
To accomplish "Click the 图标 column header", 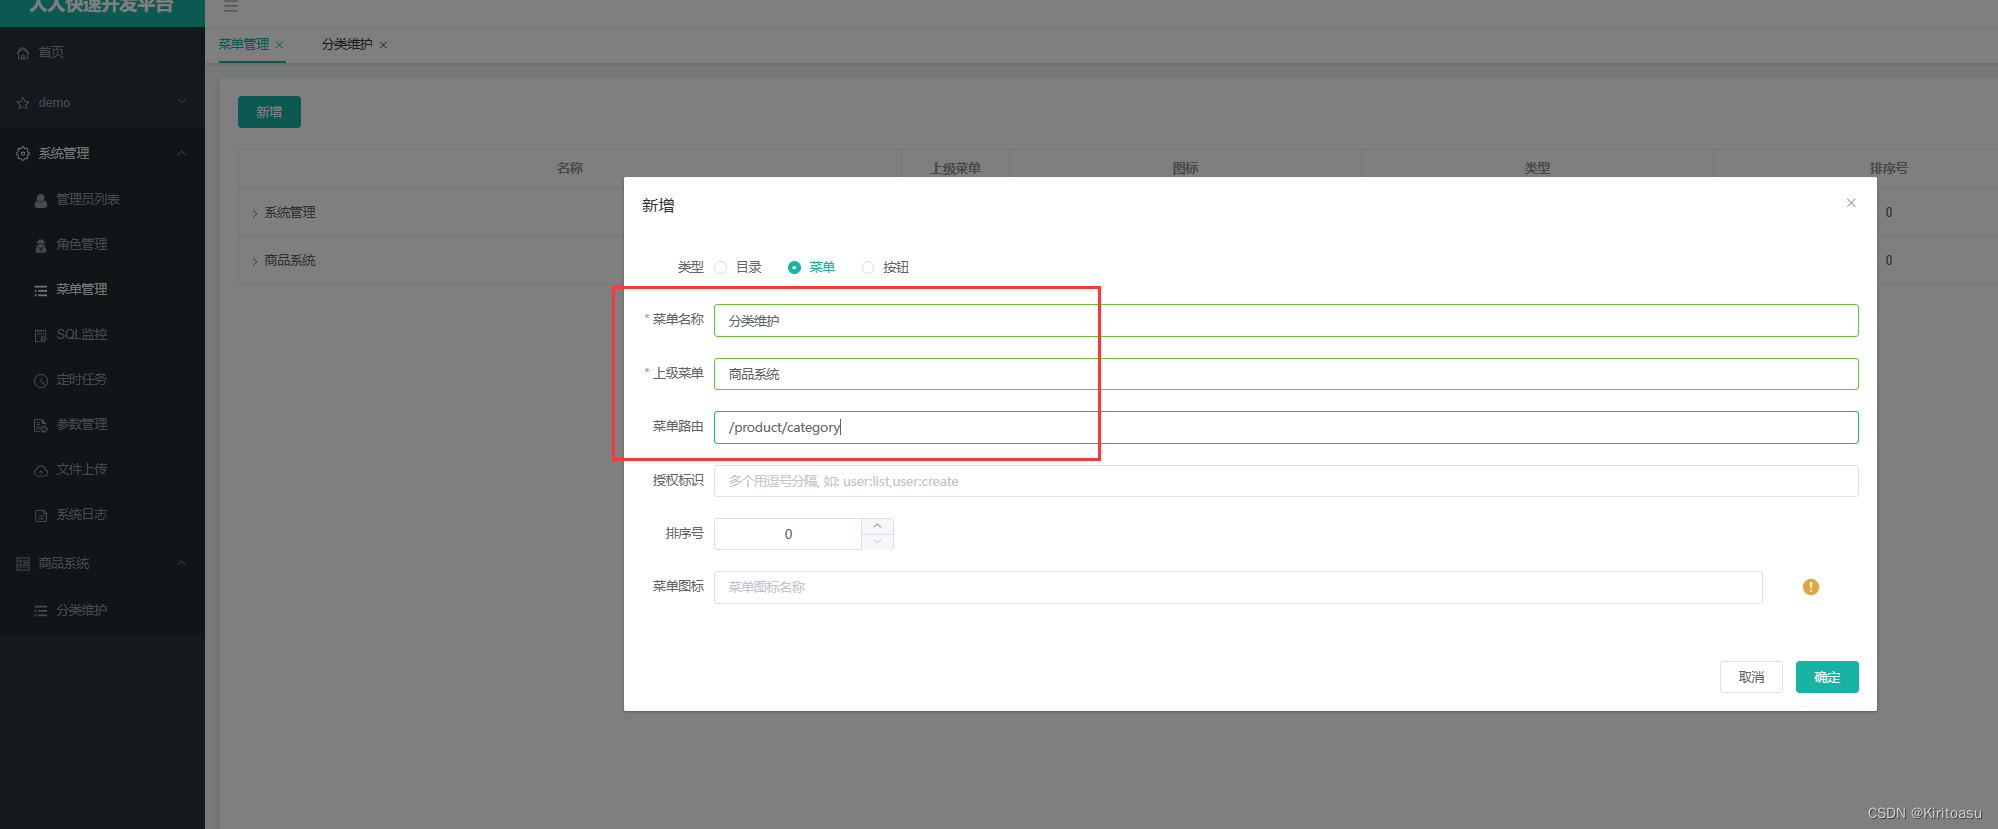I will [1185, 168].
